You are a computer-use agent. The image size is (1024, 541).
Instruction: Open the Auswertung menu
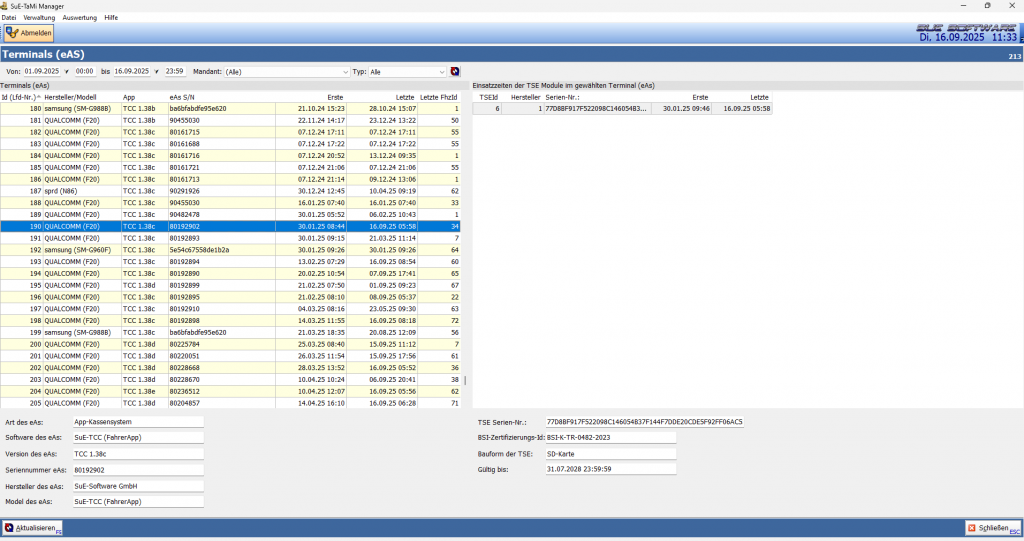point(80,18)
